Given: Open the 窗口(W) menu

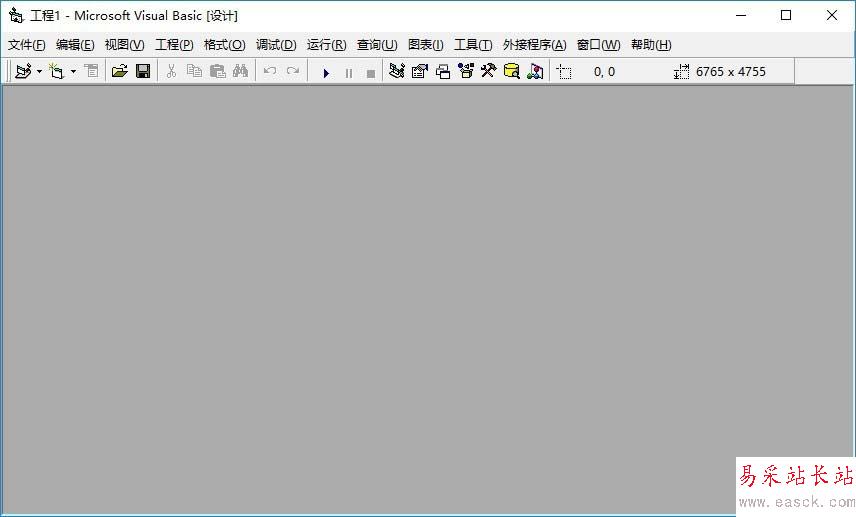Looking at the screenshot, I should (598, 45).
